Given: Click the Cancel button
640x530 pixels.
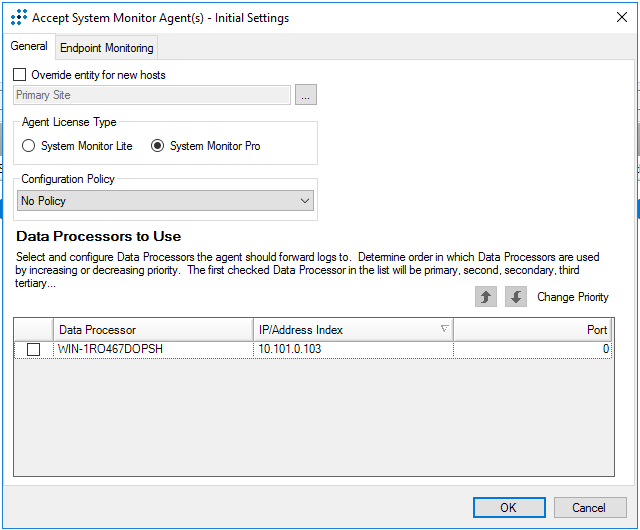Looking at the screenshot, I should (590, 507).
